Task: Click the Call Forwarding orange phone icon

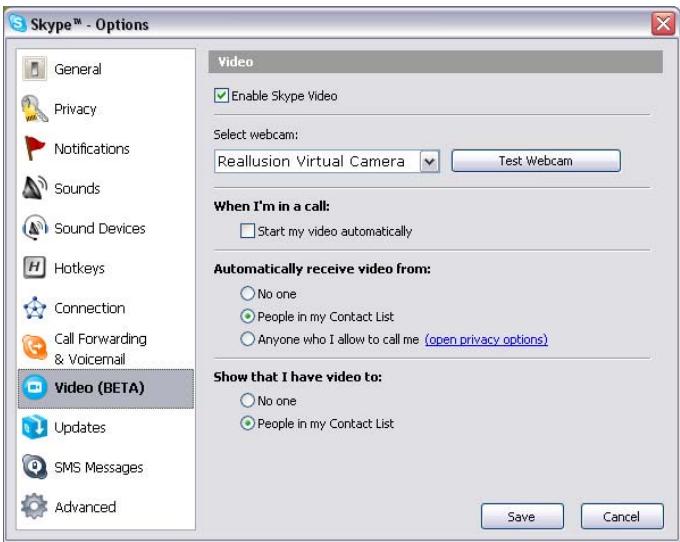Action: pyautogui.click(x=34, y=347)
